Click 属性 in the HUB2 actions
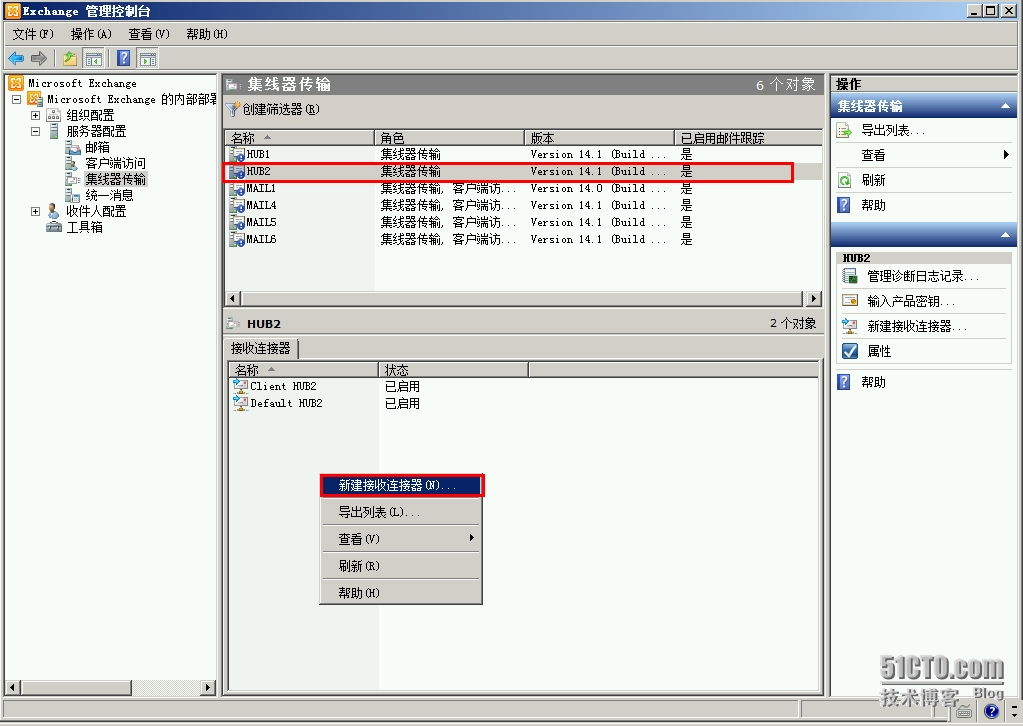 coord(879,352)
